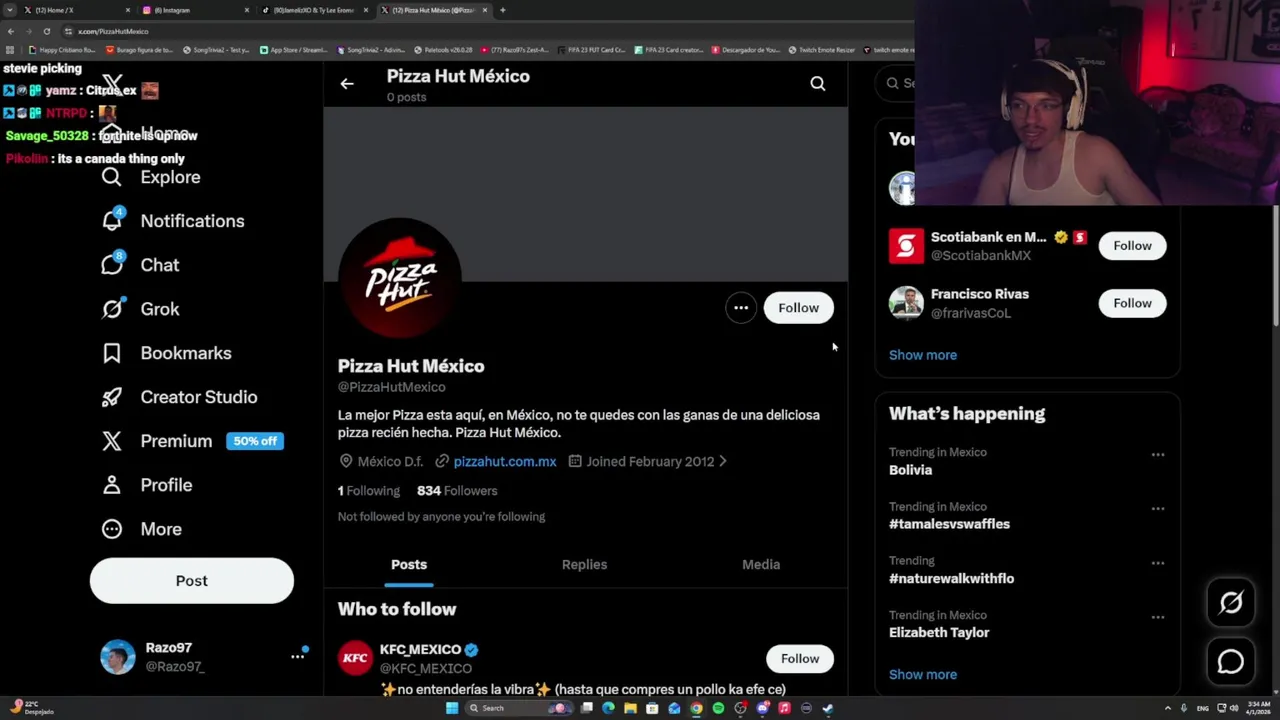
Task: Open the 834 Followers list
Action: (x=457, y=491)
